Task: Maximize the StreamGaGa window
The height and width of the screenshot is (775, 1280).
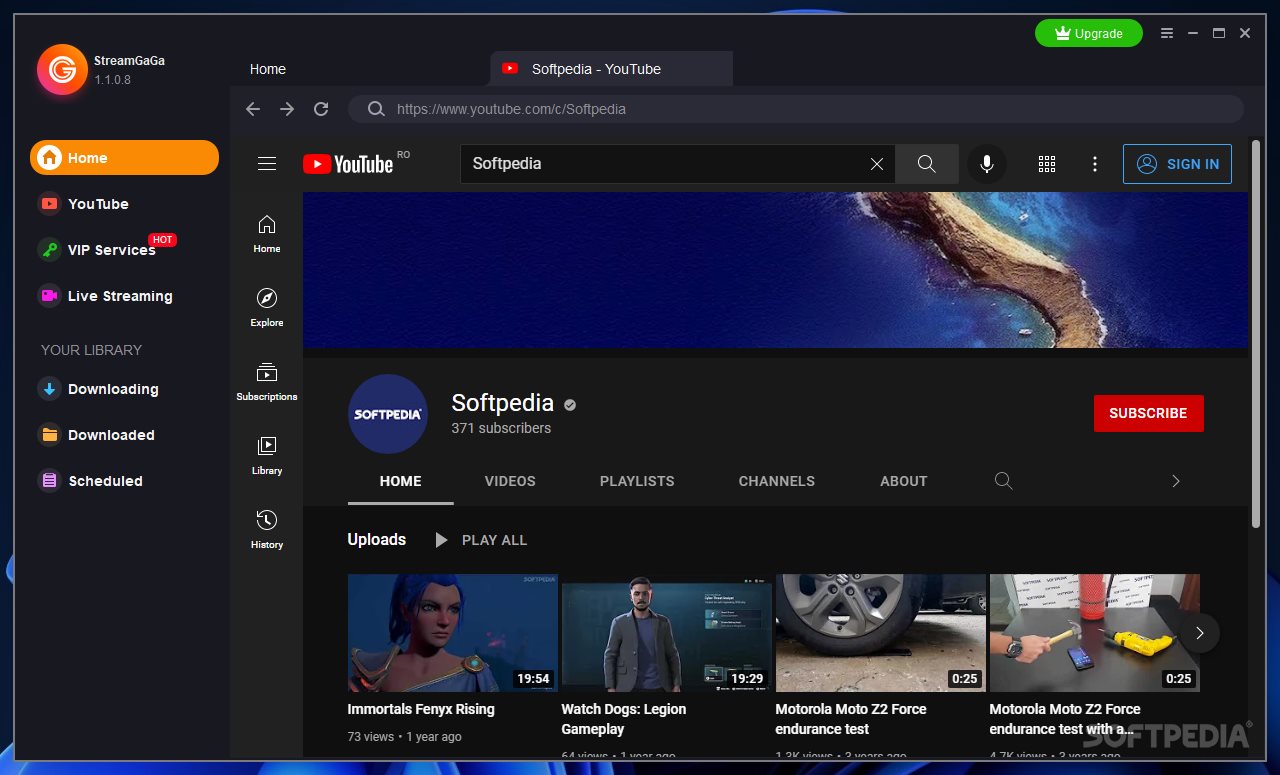Action: tap(1219, 33)
